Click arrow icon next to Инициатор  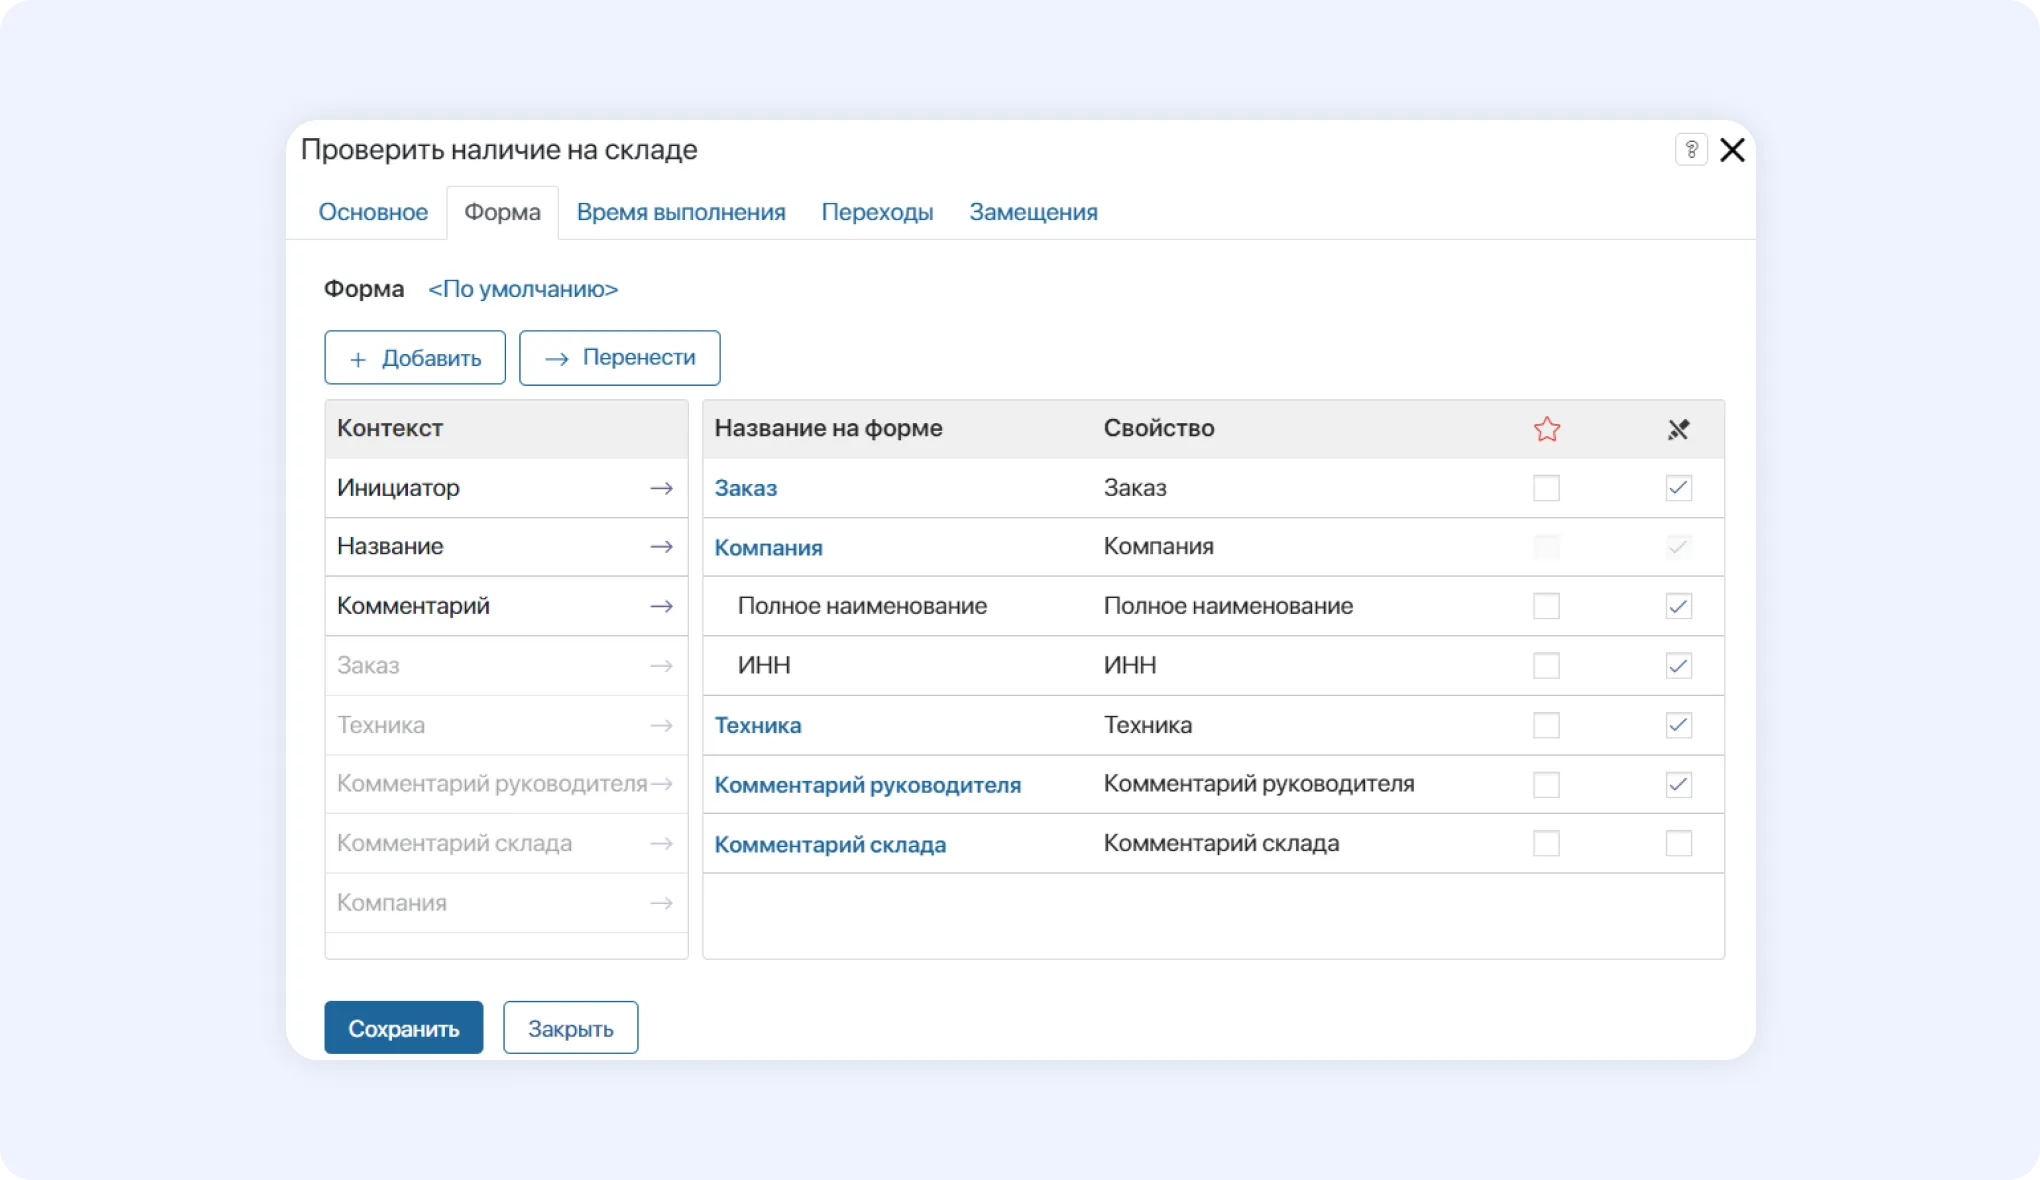point(661,488)
